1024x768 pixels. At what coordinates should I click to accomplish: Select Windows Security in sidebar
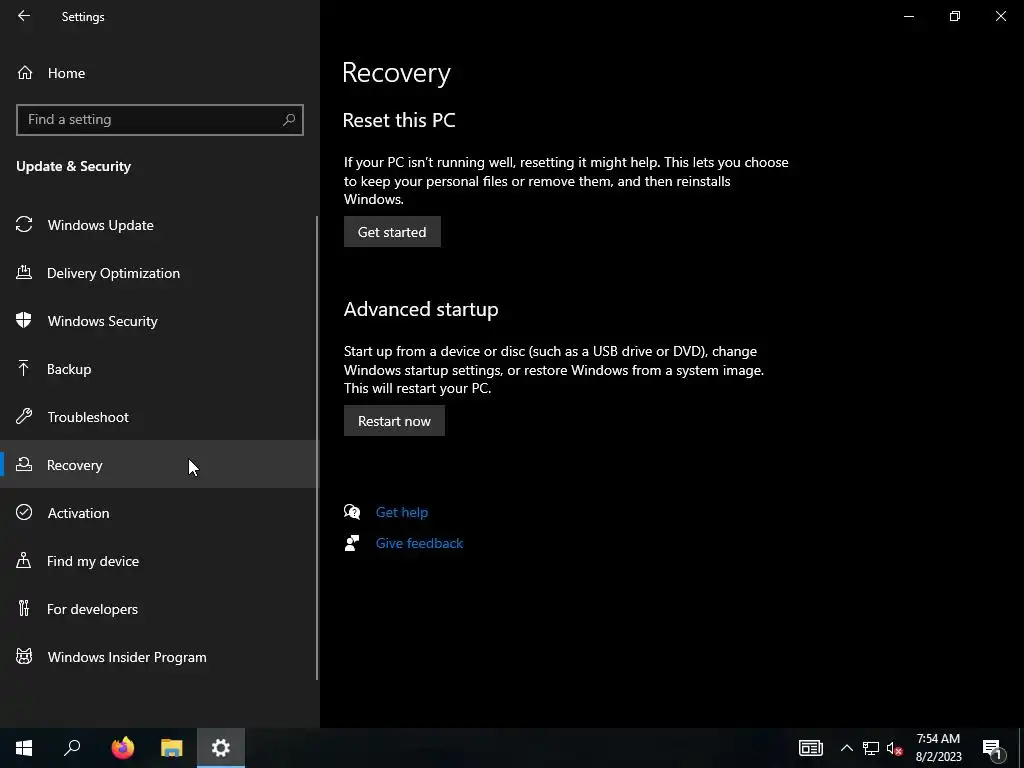tap(159, 321)
